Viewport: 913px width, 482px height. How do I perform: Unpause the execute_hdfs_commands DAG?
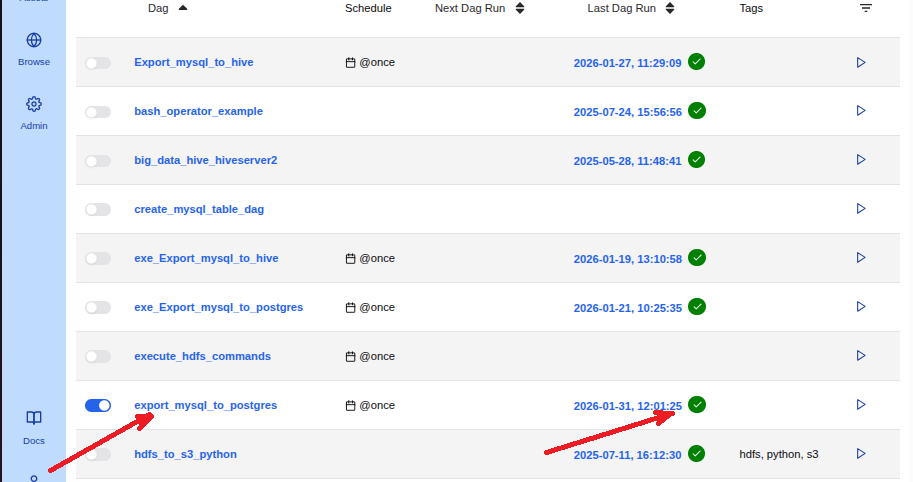click(98, 356)
